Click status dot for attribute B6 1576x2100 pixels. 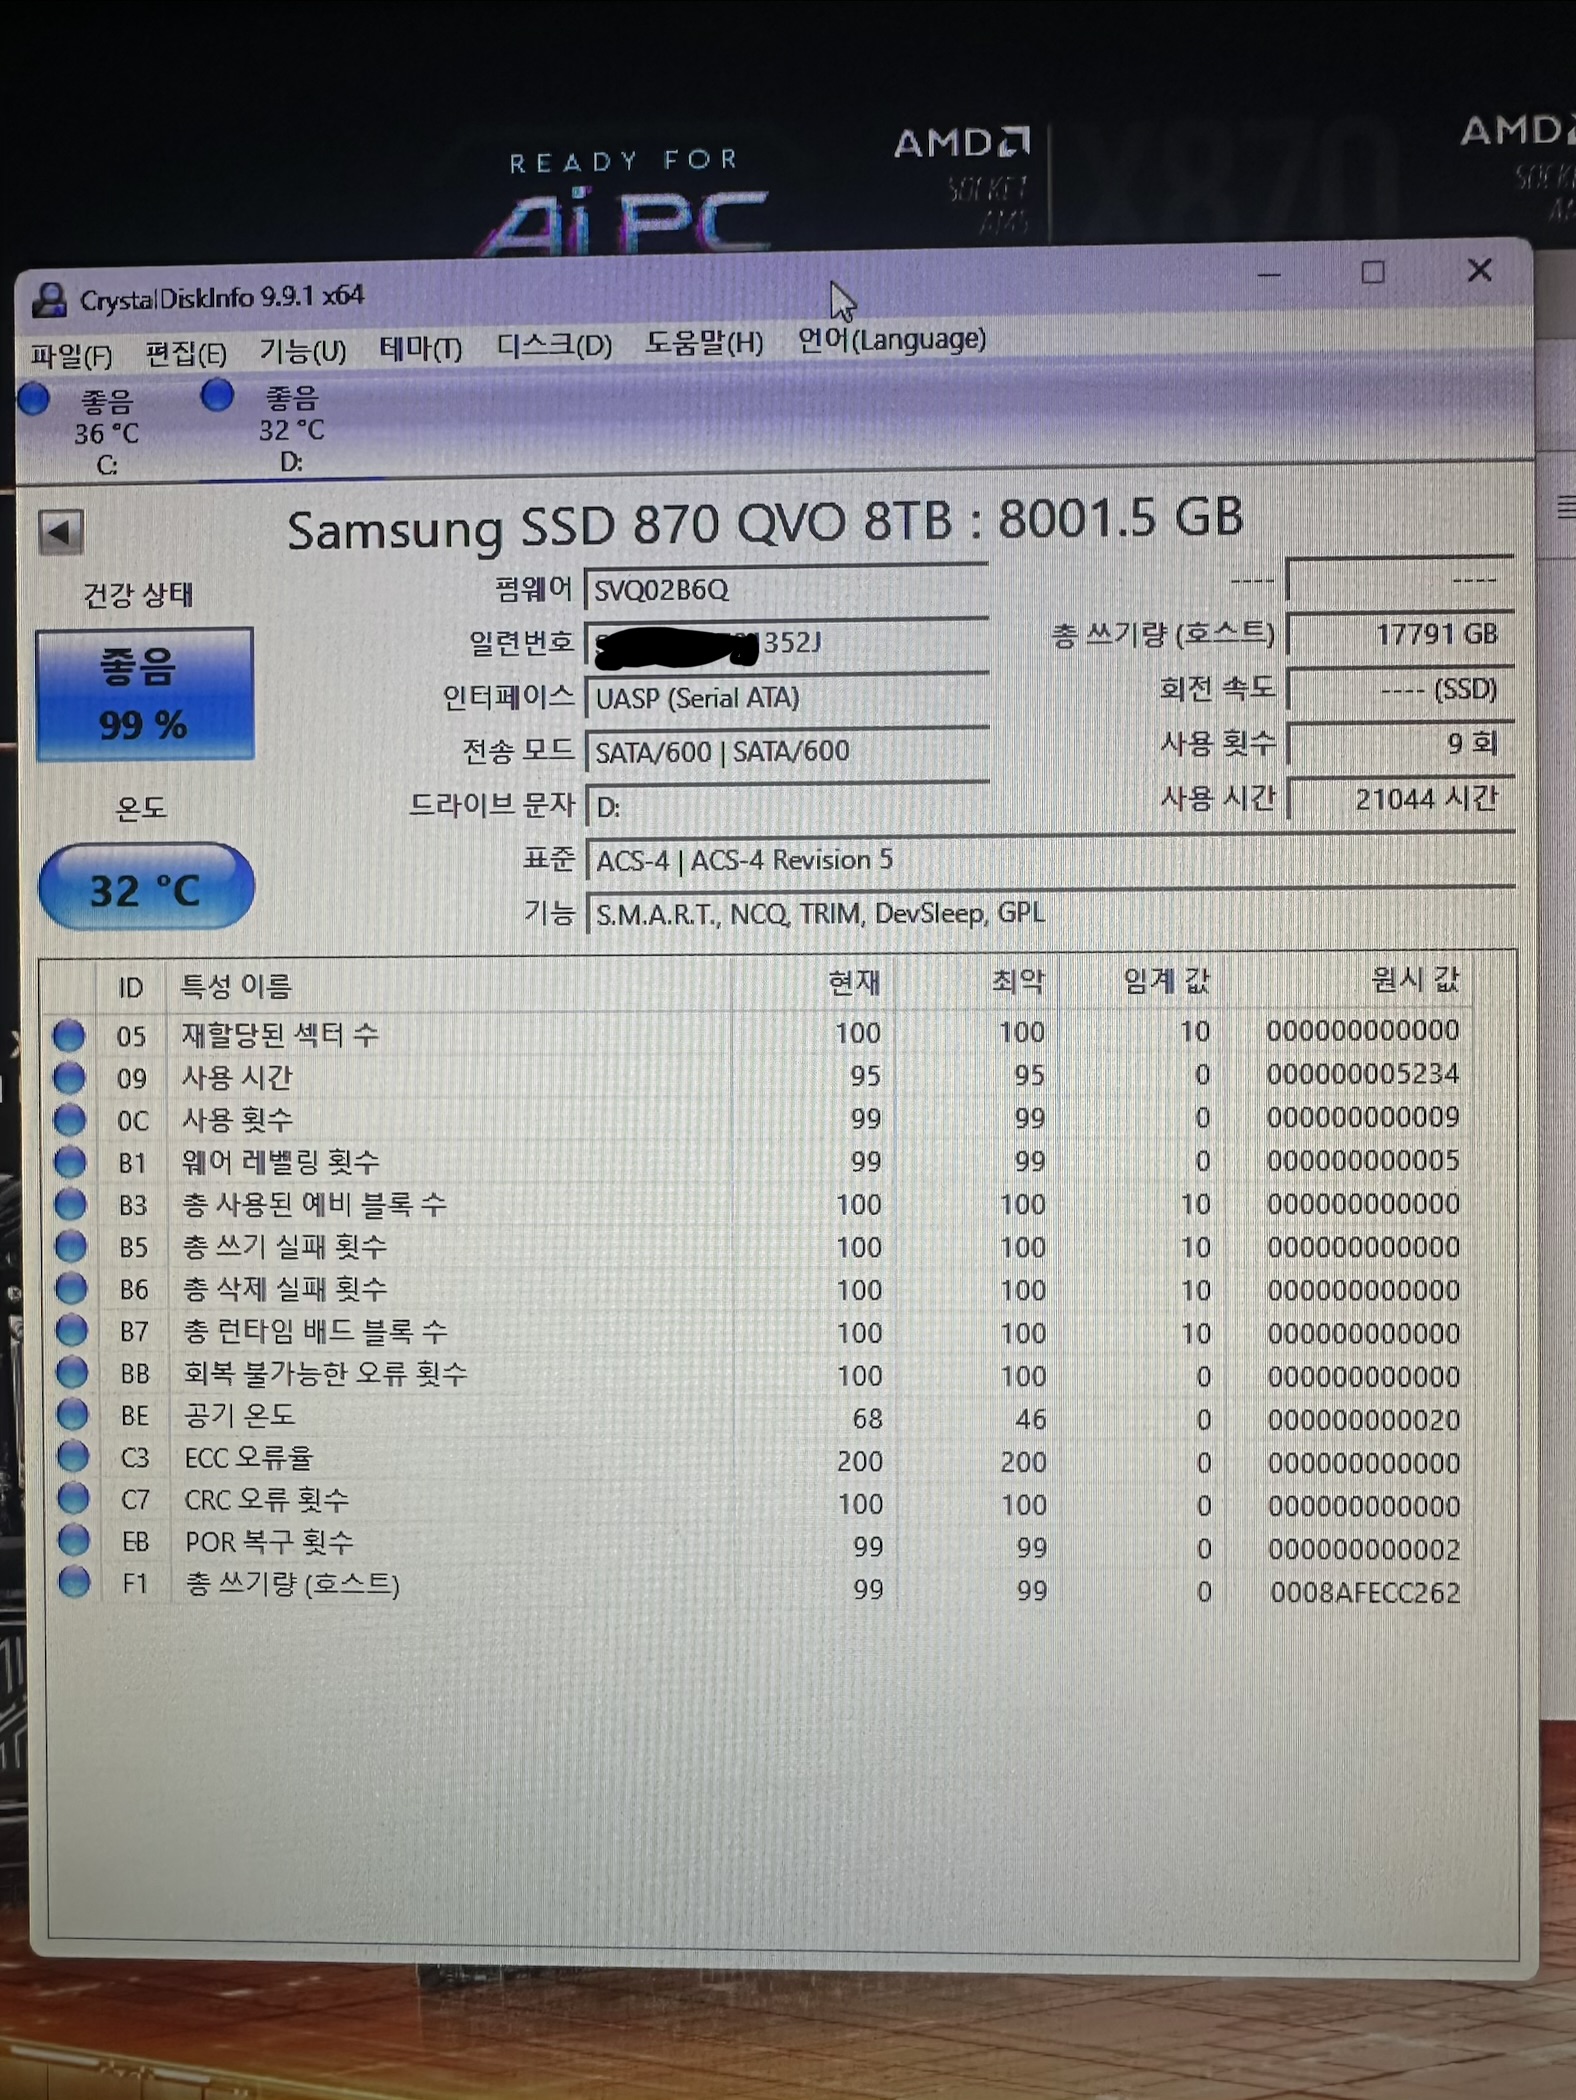pyautogui.click(x=71, y=1288)
